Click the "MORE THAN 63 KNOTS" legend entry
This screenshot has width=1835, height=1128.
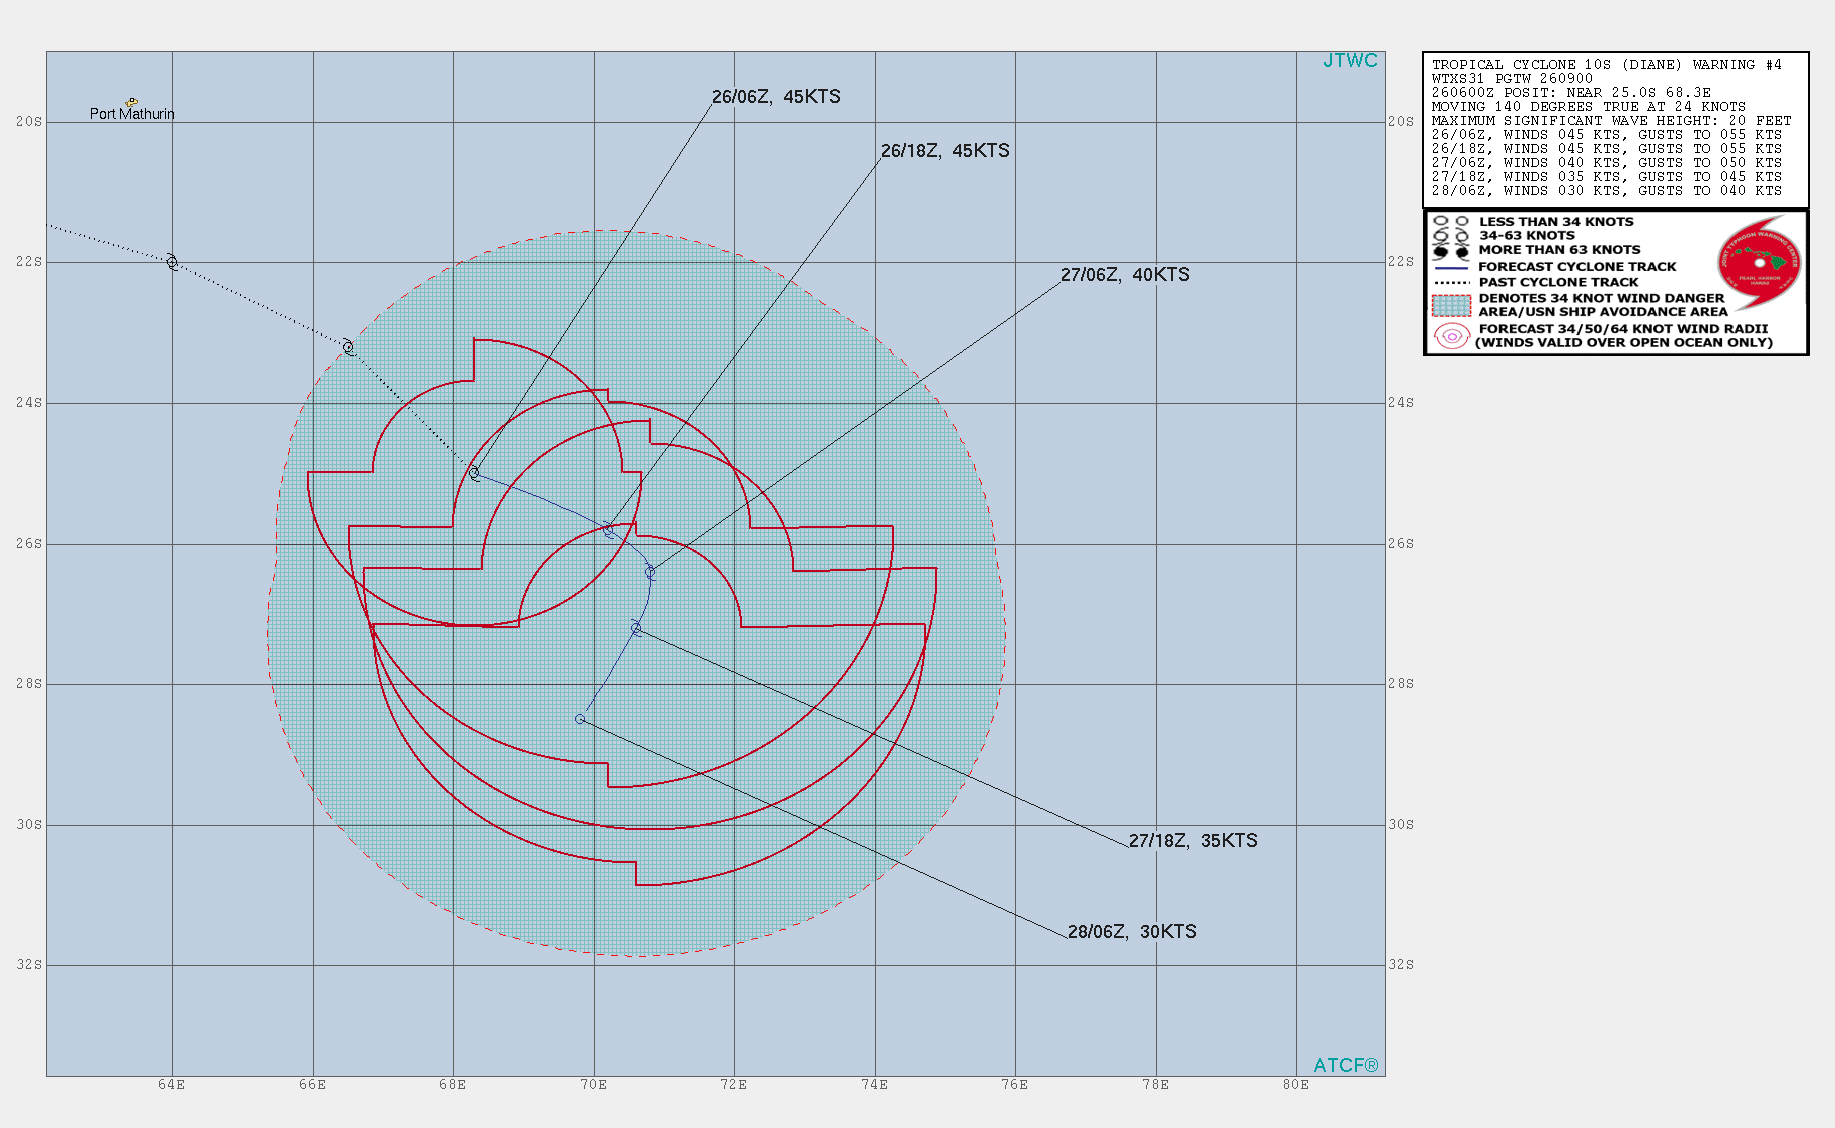coord(1559,250)
